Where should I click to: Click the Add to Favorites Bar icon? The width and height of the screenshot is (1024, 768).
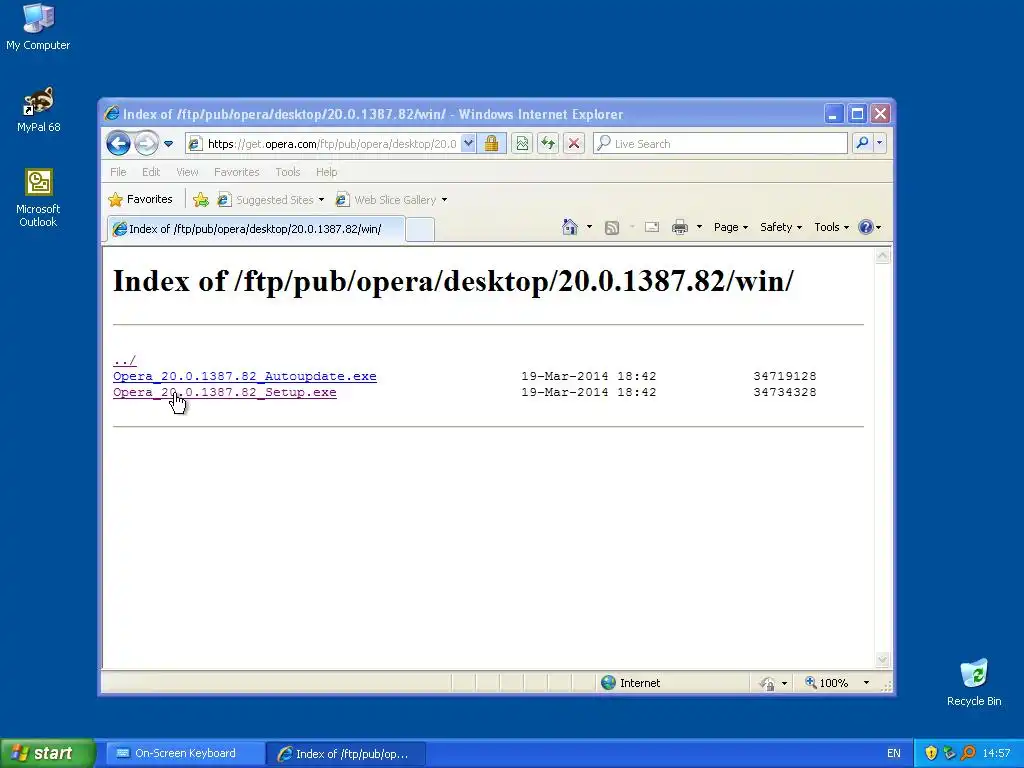coord(200,200)
